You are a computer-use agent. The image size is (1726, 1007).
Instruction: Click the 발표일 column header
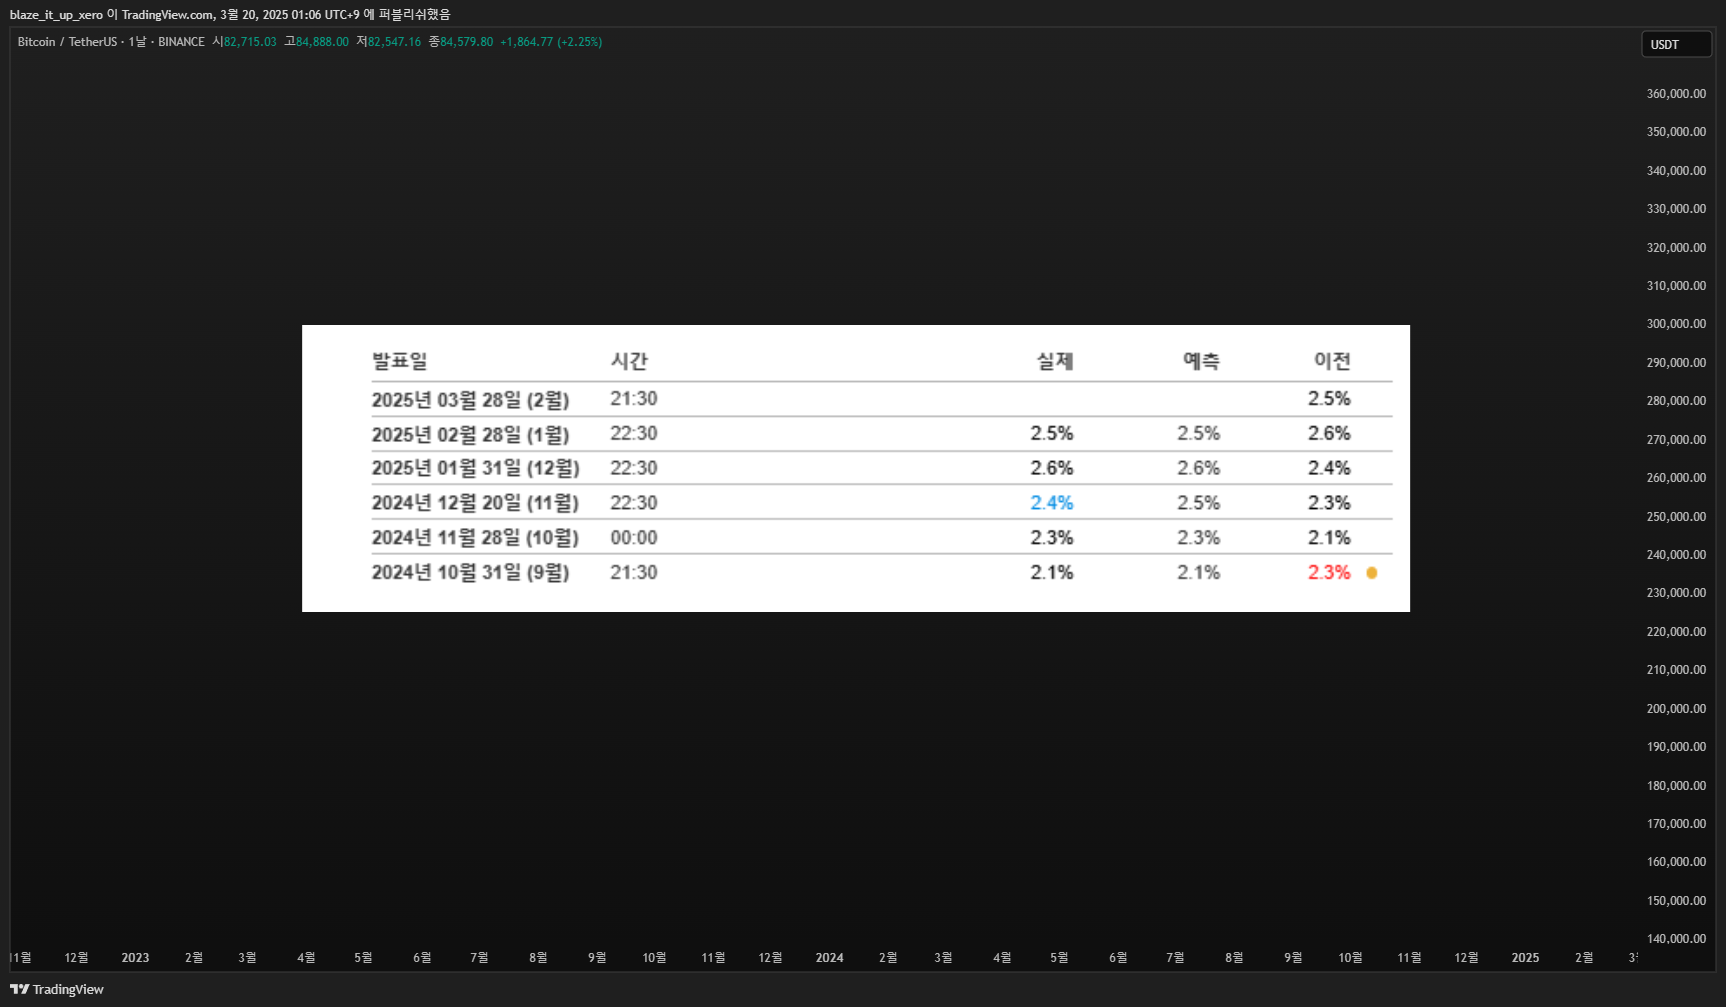pyautogui.click(x=399, y=361)
